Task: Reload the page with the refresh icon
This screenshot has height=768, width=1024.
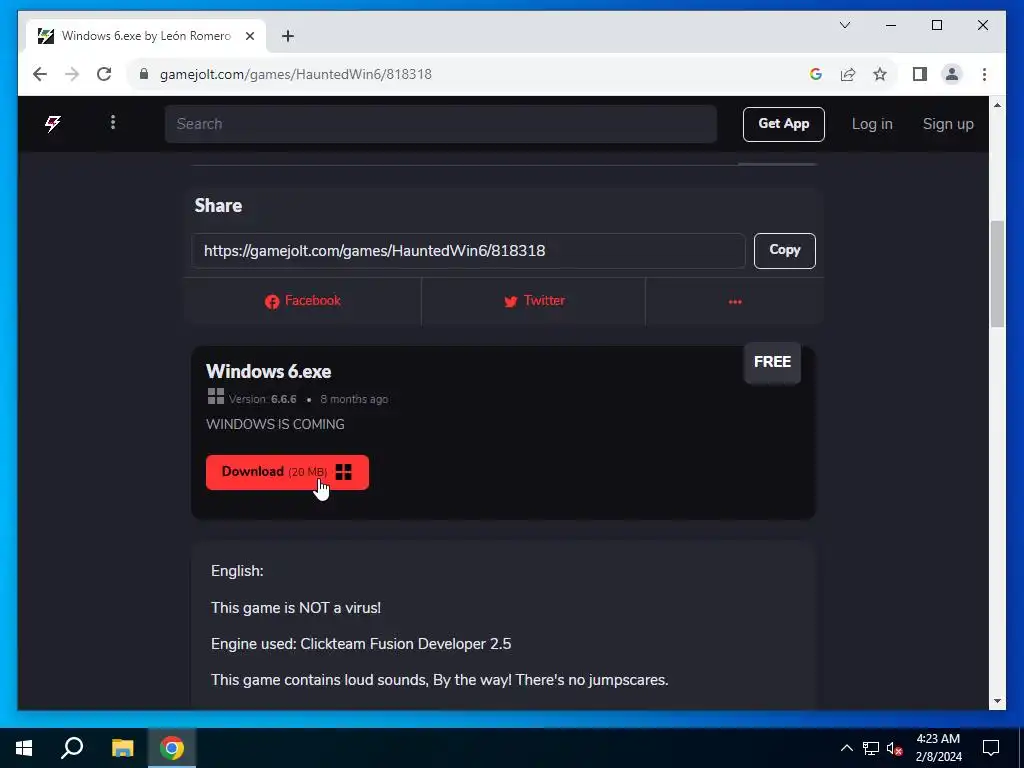Action: (x=104, y=74)
